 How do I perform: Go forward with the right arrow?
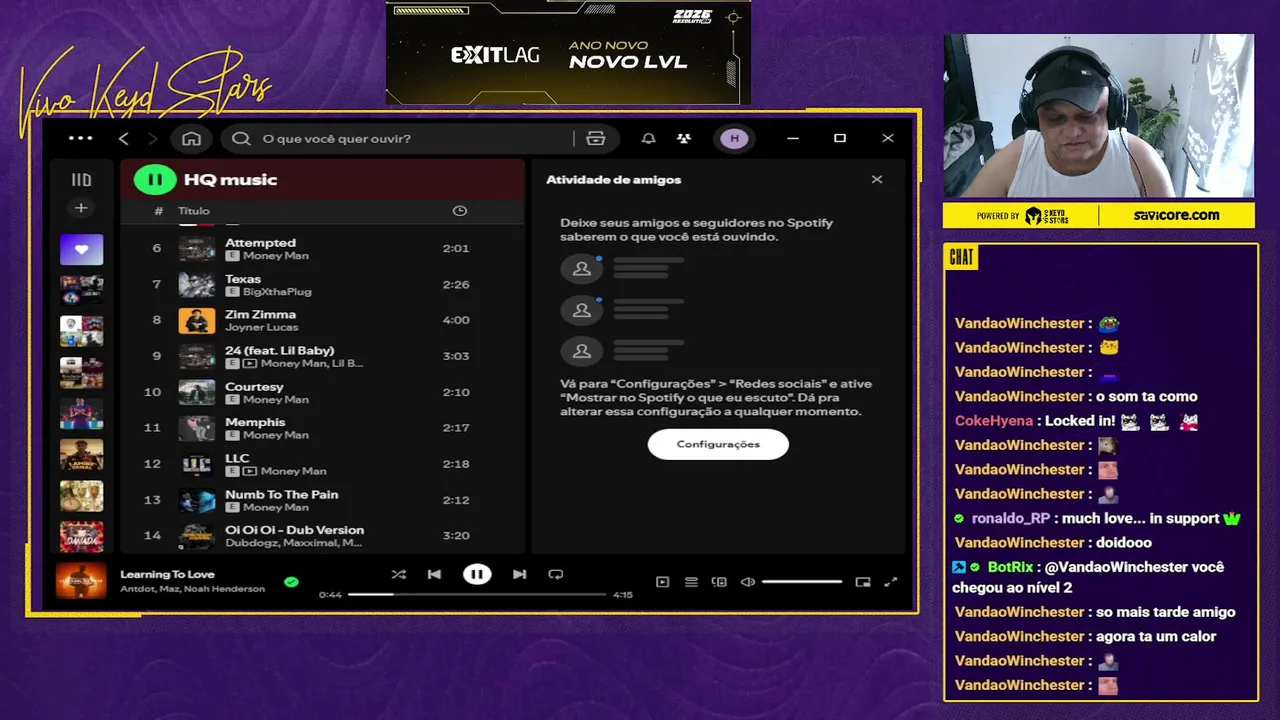[153, 138]
